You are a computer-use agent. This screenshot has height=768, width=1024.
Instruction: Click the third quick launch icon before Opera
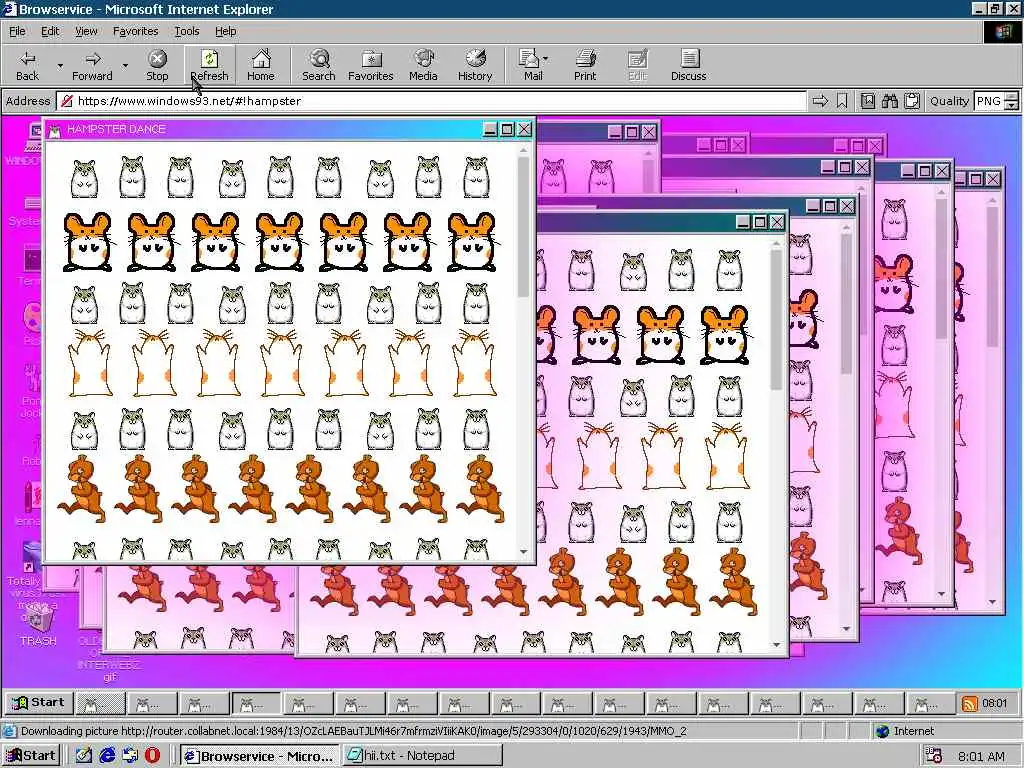point(130,756)
